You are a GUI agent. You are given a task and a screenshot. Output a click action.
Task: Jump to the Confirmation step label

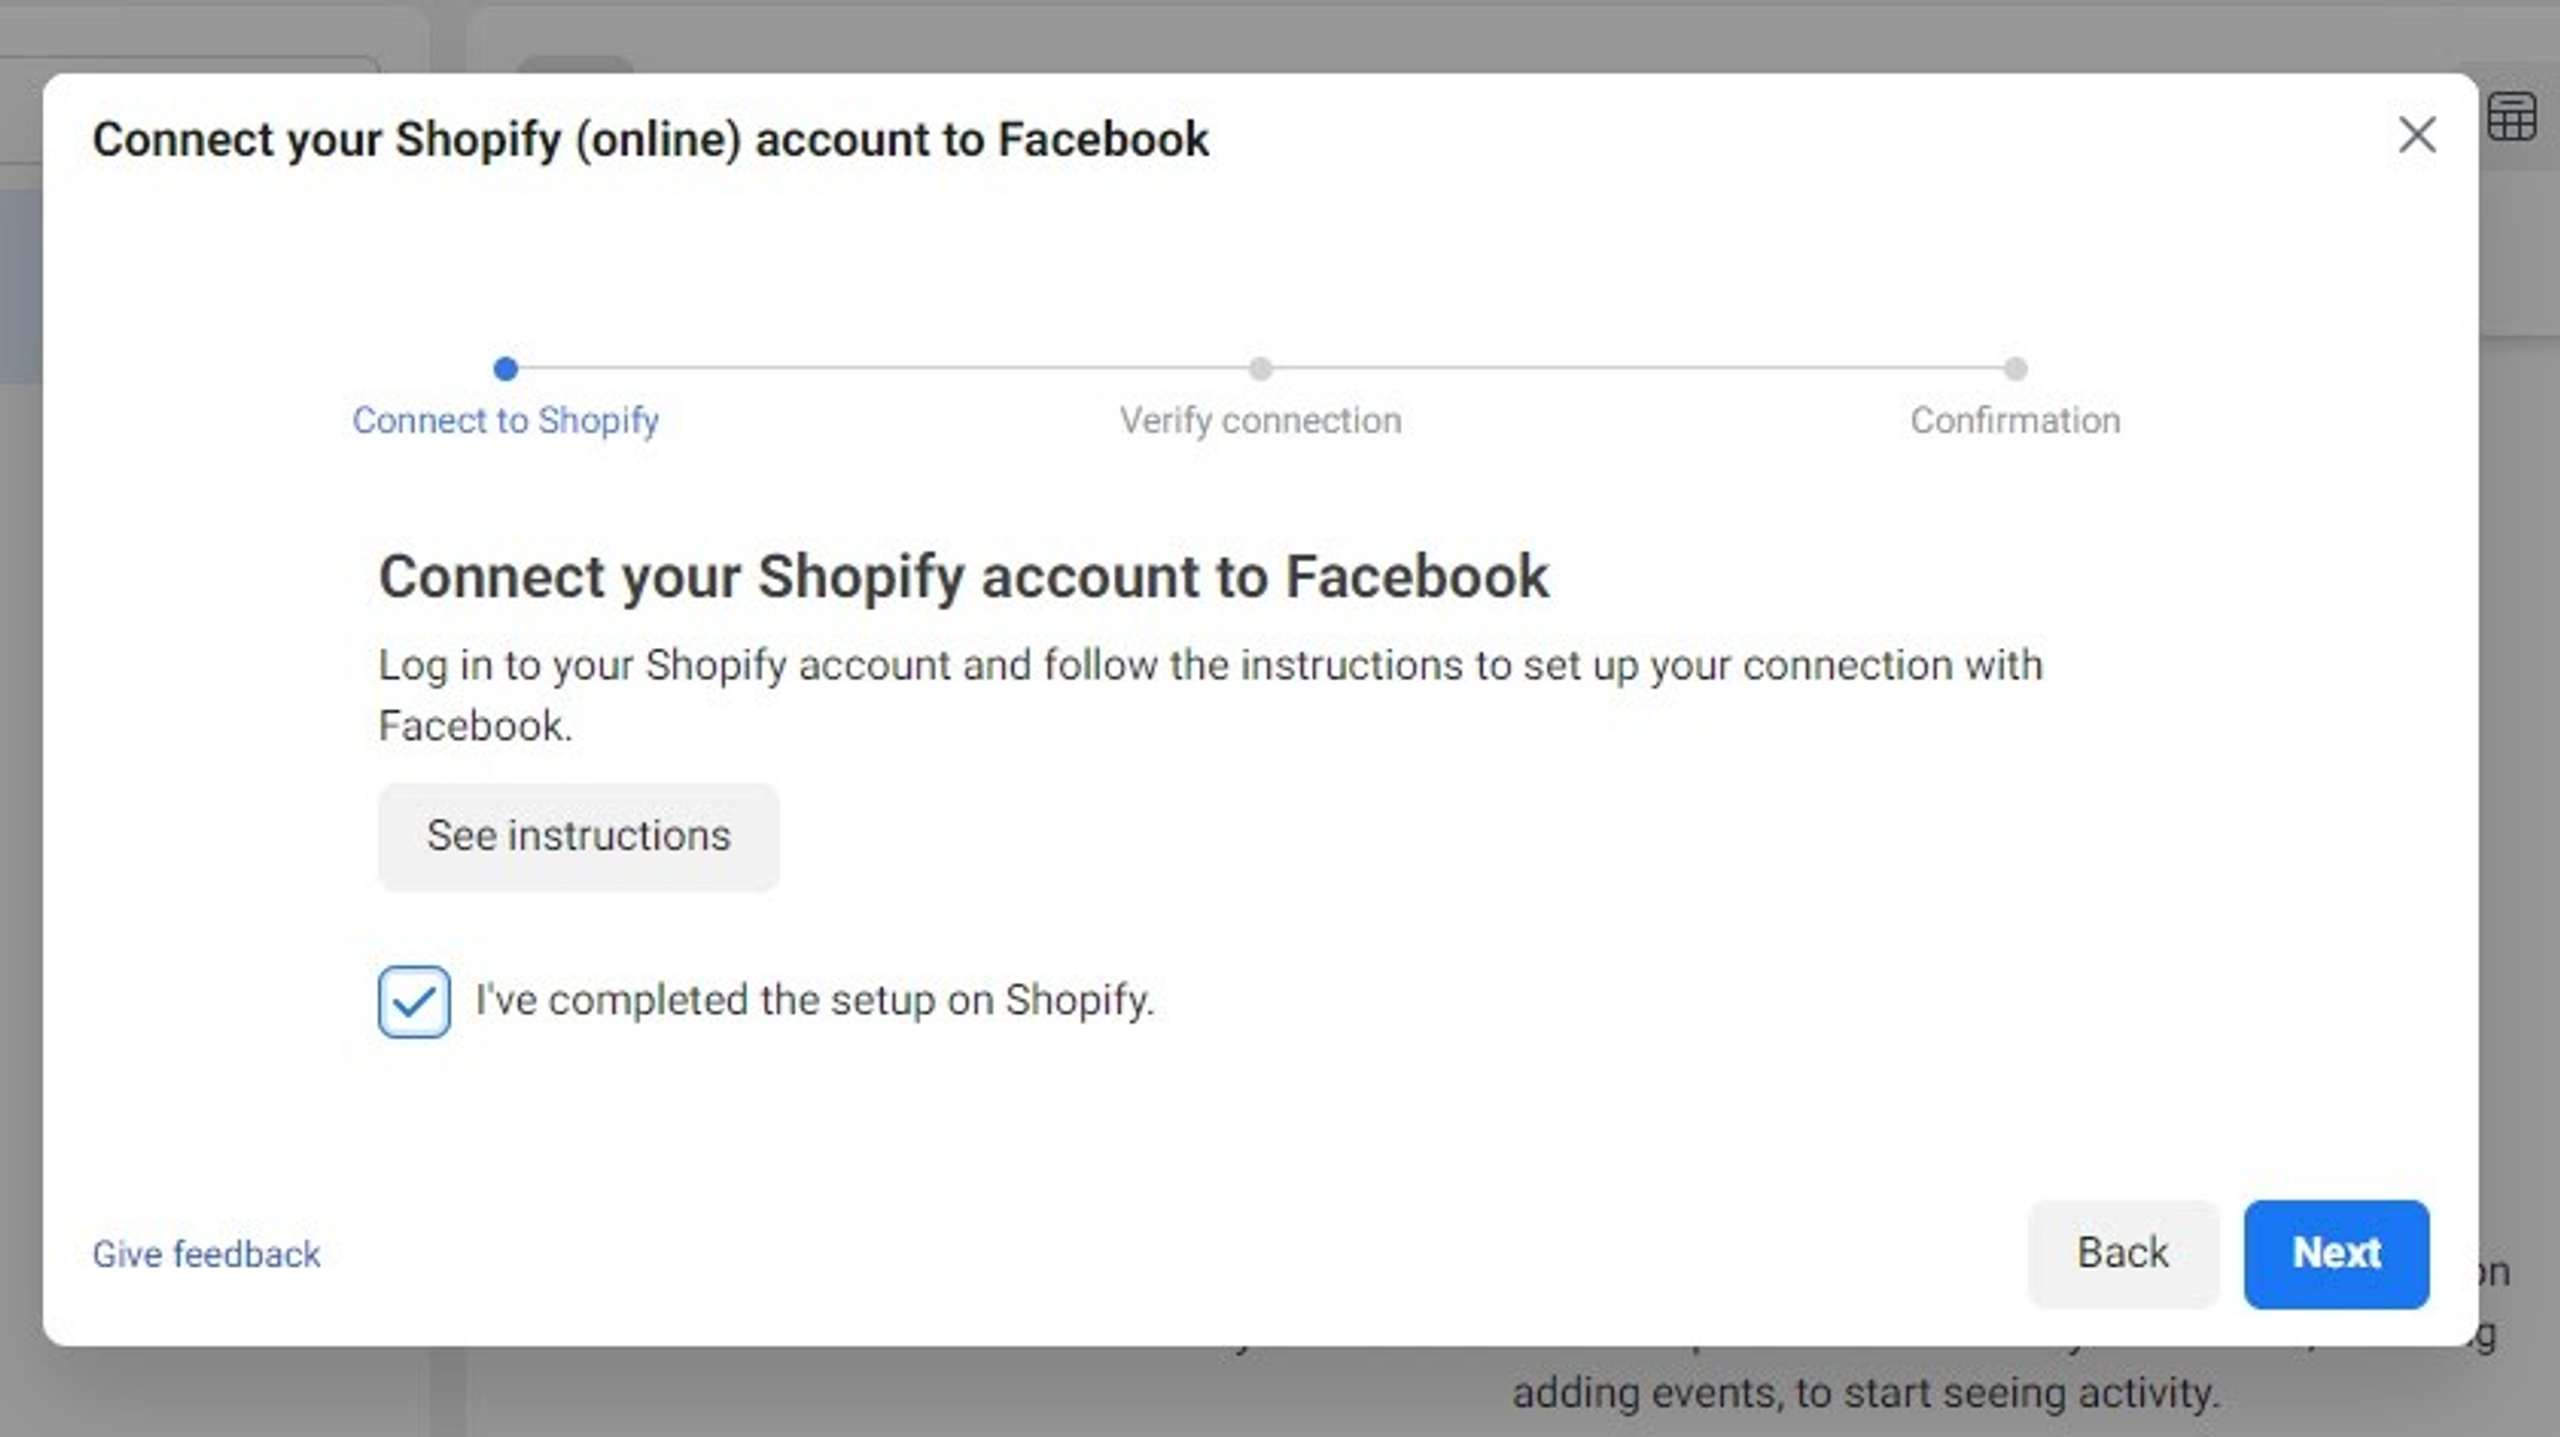(2015, 421)
